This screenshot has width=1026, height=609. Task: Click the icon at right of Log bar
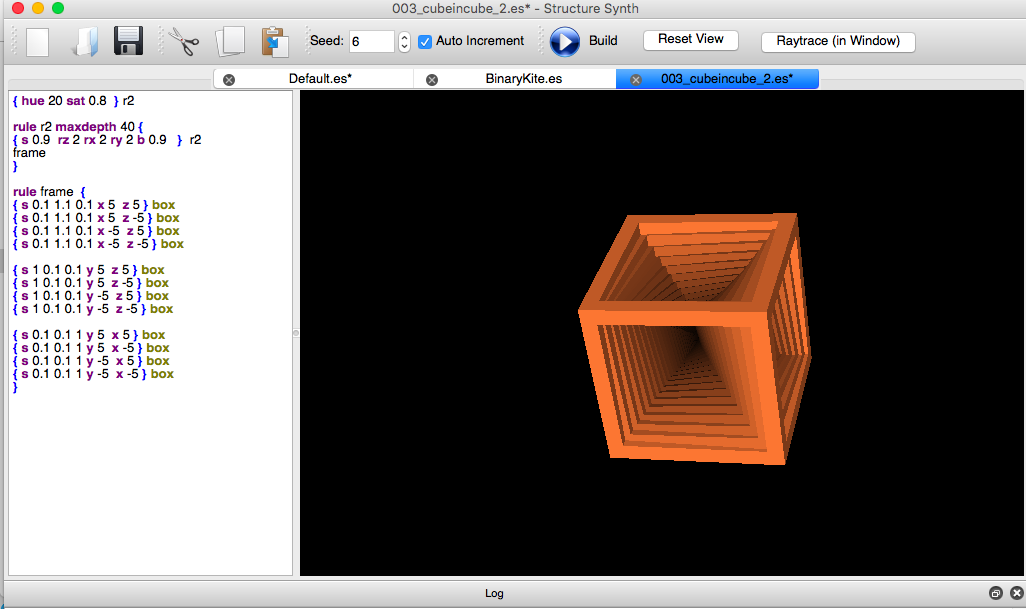pyautogui.click(x=1016, y=592)
